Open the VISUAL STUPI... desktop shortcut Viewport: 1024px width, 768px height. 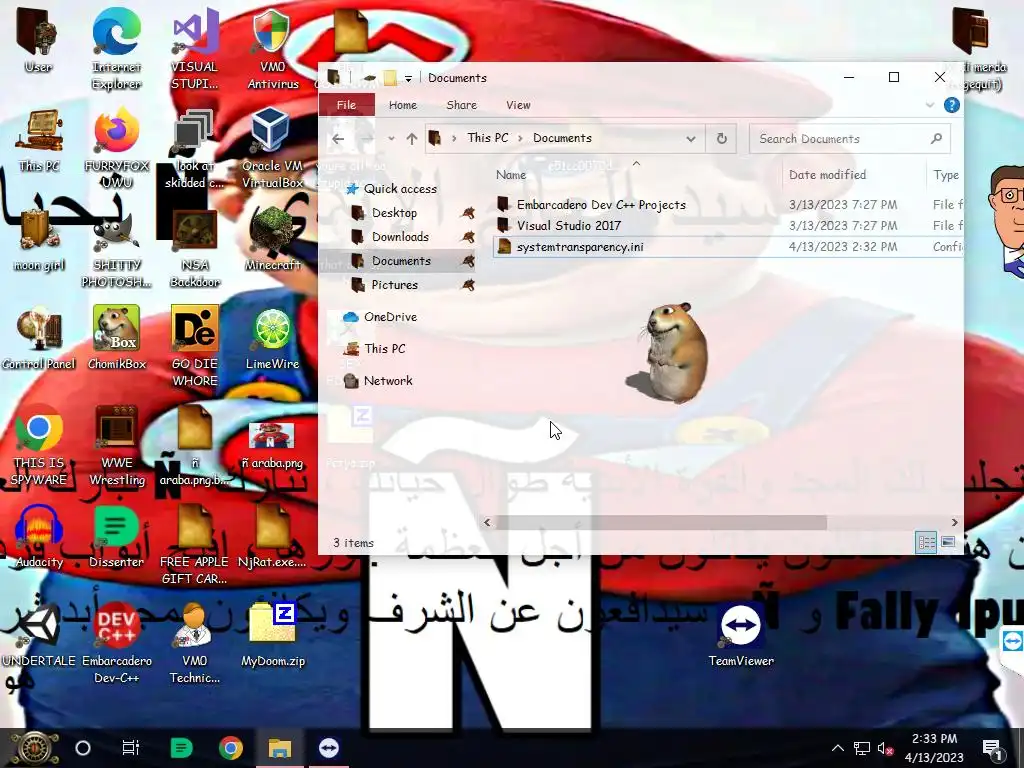coord(195,48)
